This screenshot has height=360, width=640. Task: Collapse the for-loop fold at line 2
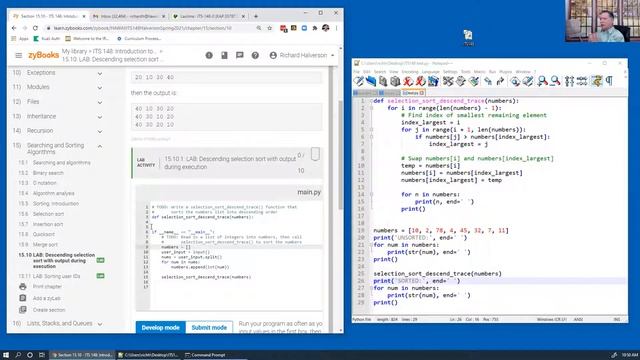click(371, 108)
